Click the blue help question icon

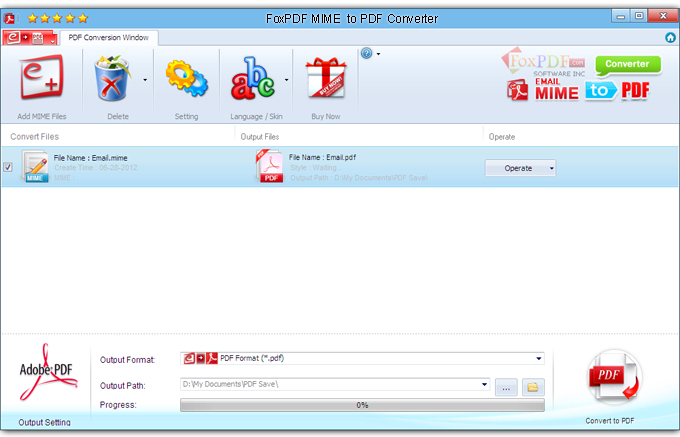(366, 53)
